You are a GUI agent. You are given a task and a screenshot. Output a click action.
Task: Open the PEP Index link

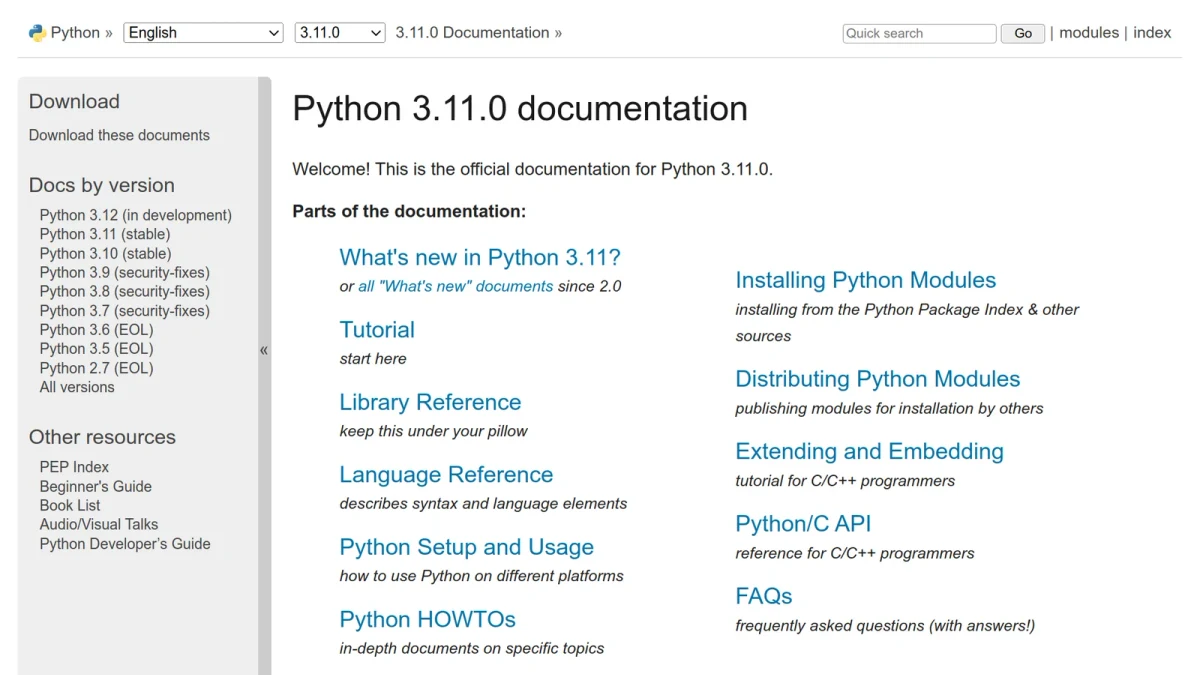click(74, 467)
